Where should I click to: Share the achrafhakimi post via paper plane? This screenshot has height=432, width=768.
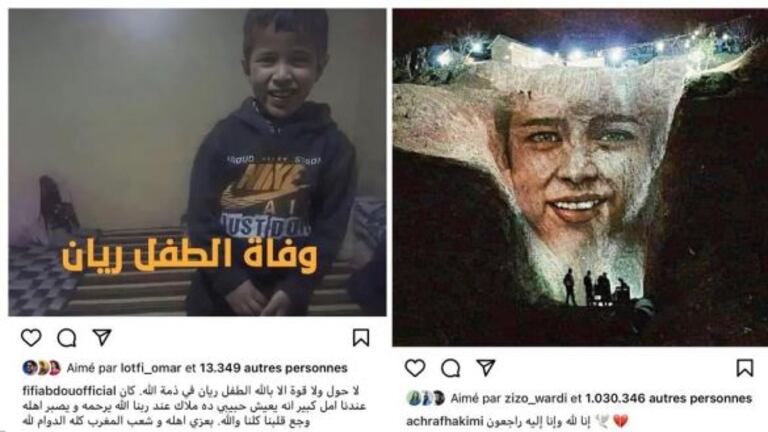[x=486, y=367]
